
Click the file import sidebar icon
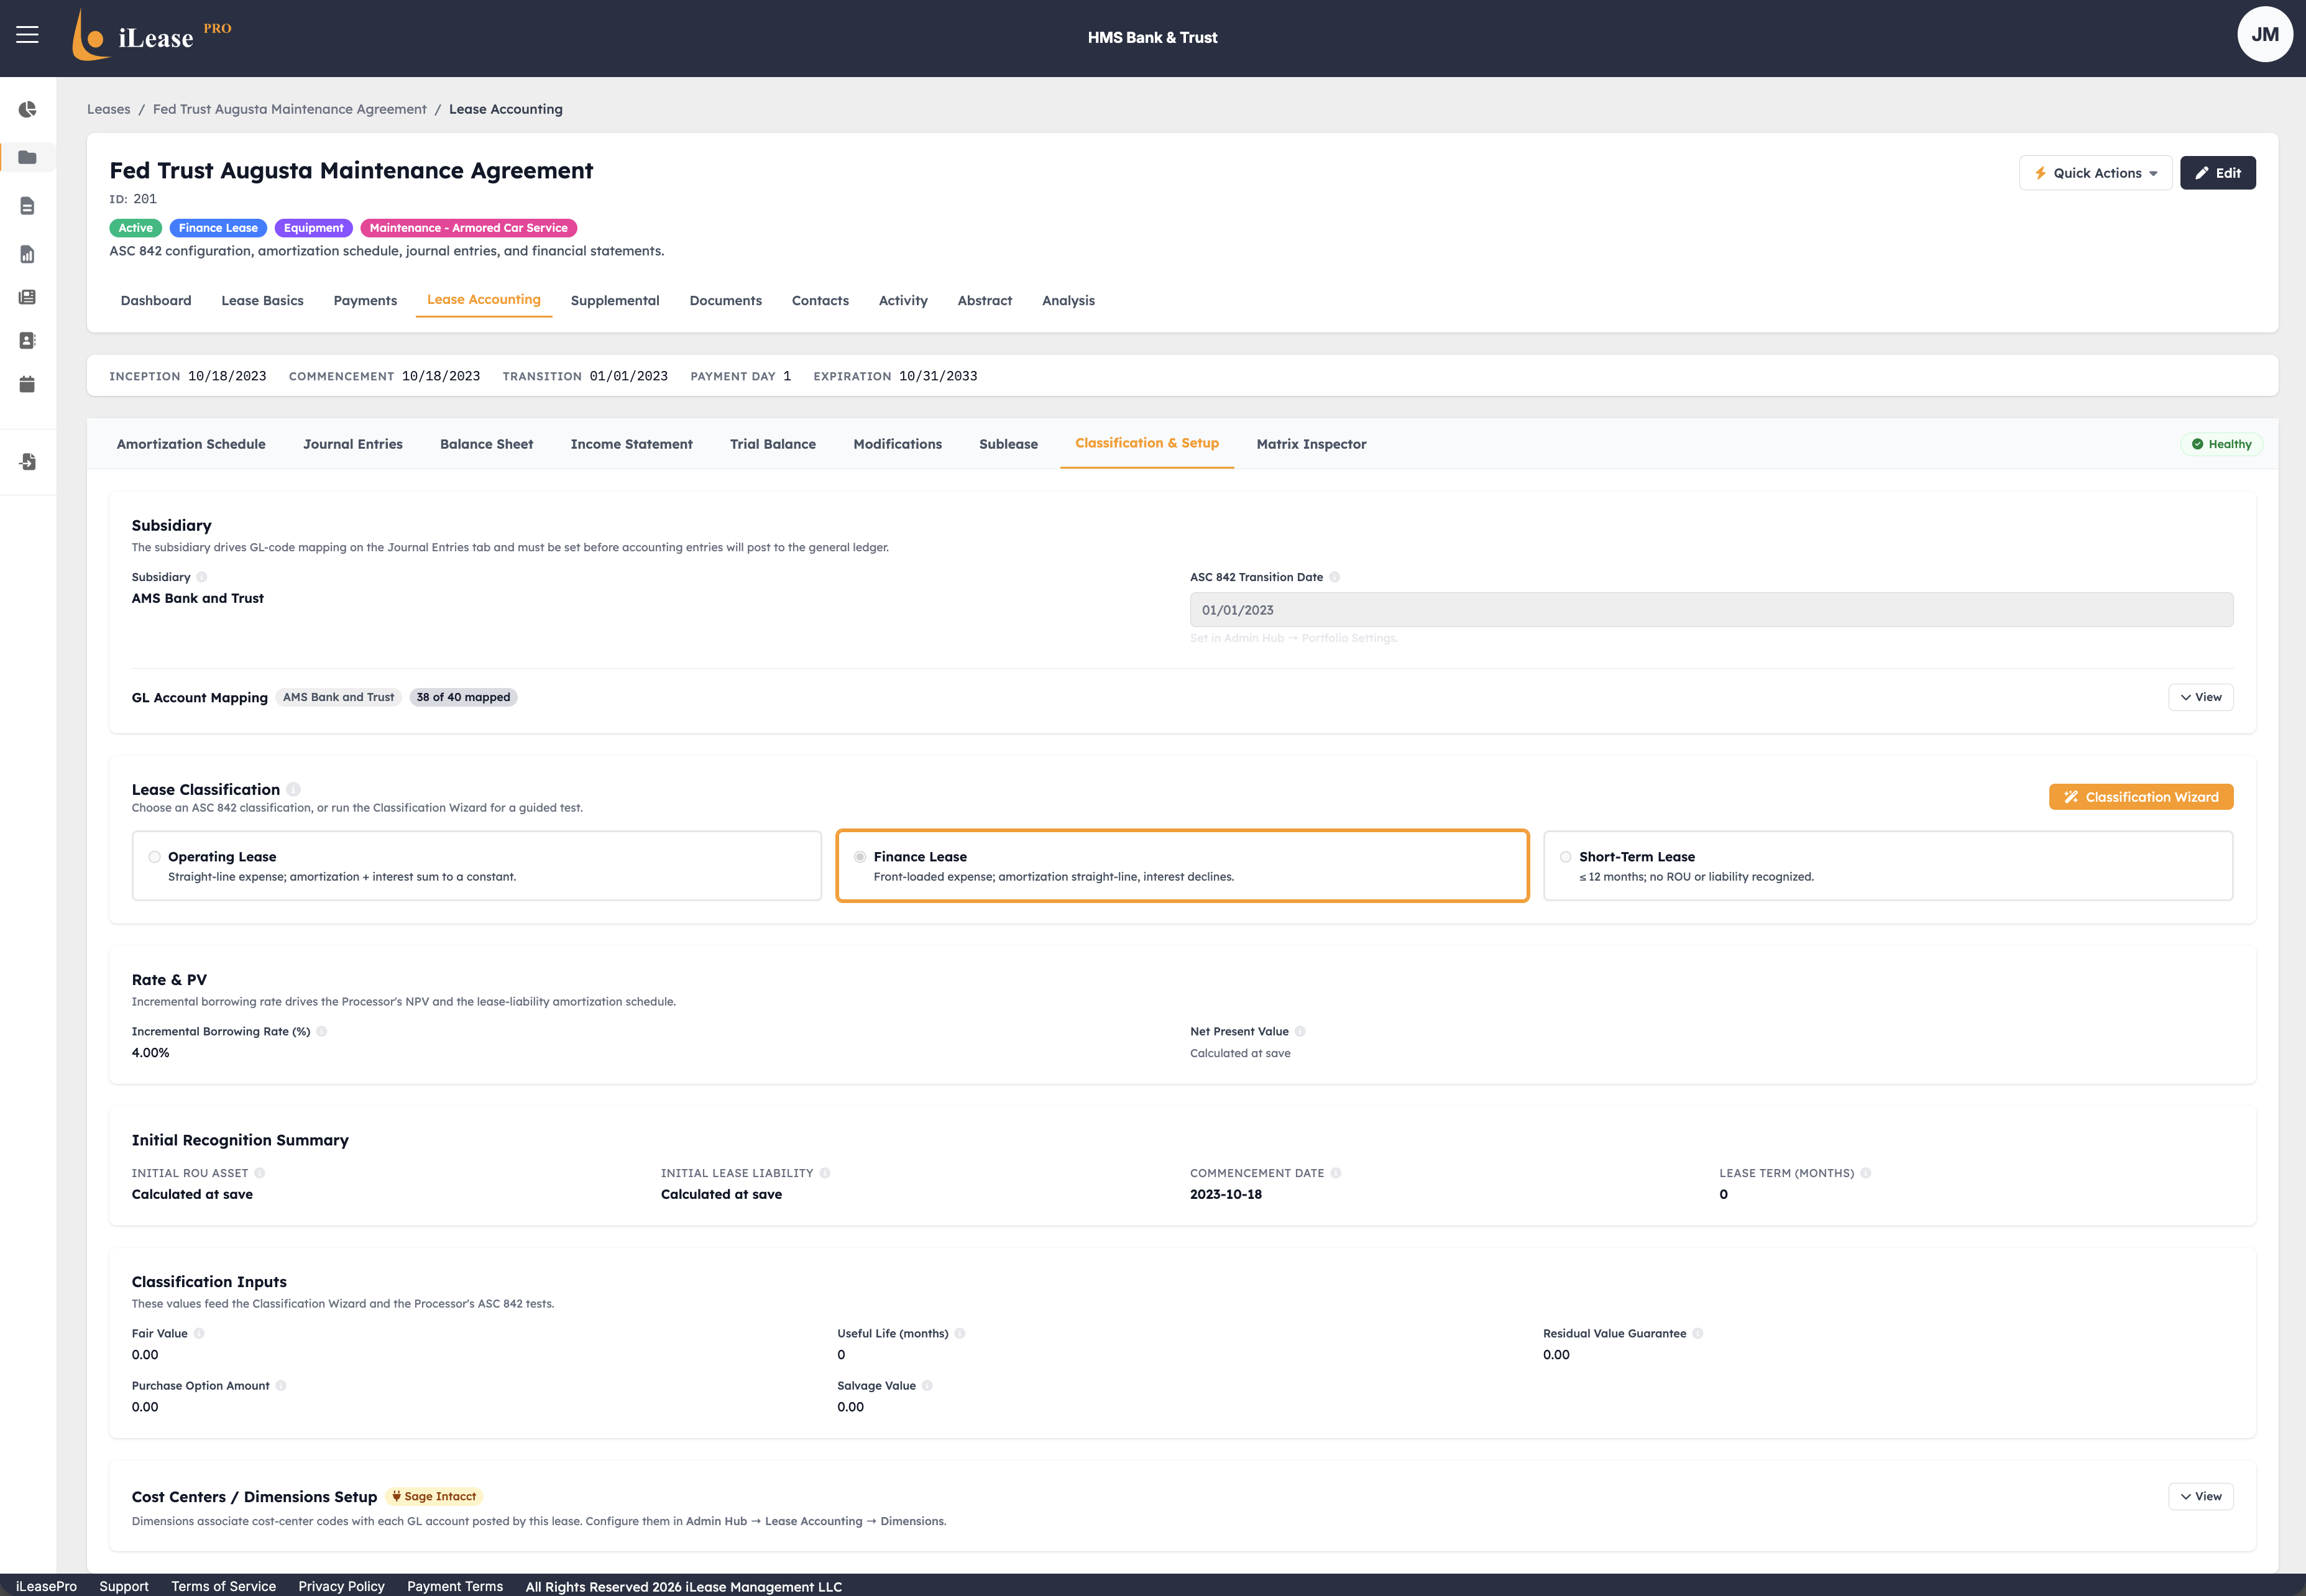(x=28, y=462)
